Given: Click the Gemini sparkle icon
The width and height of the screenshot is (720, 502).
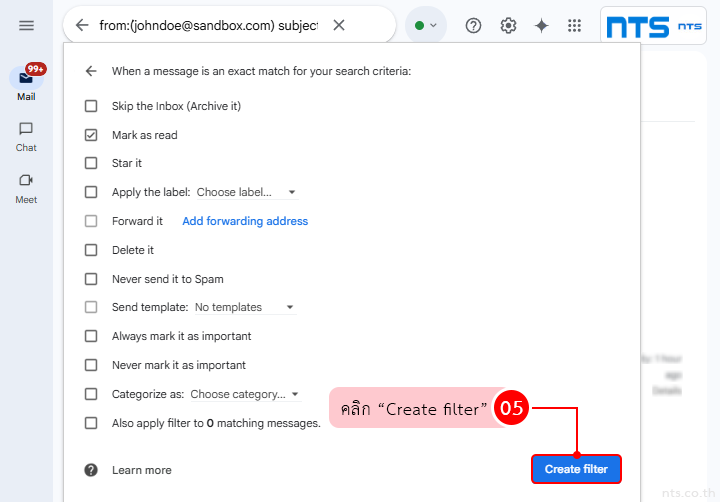Looking at the screenshot, I should pyautogui.click(x=541, y=25).
